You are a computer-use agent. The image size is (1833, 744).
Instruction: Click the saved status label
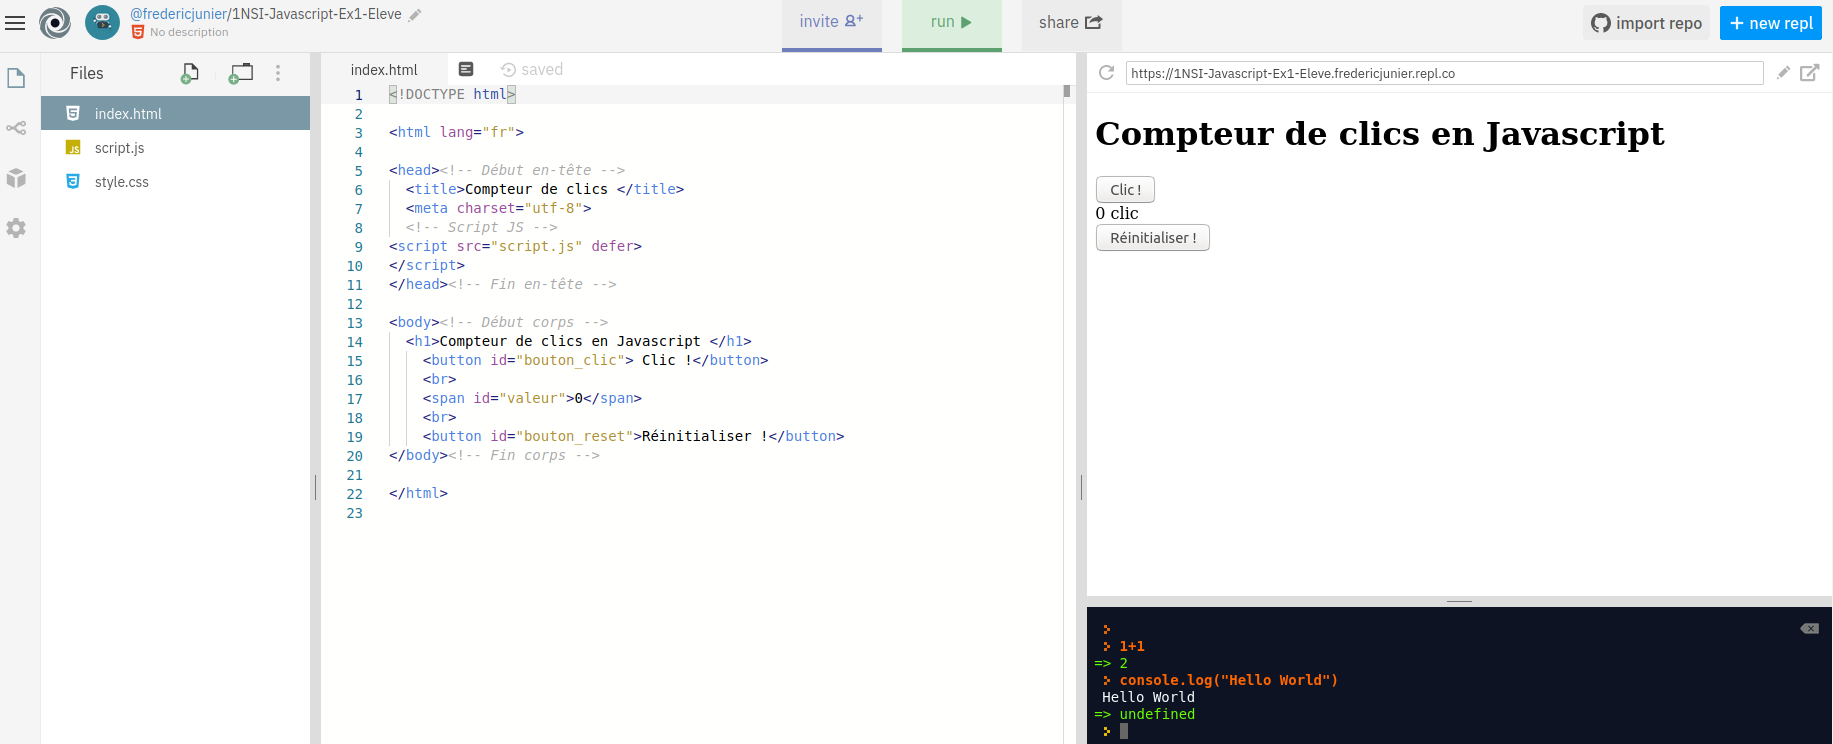click(542, 70)
